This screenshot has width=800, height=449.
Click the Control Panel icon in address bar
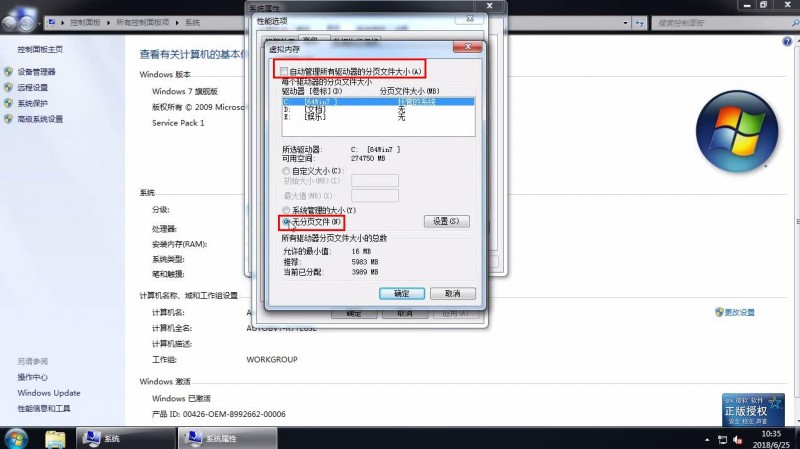pyautogui.click(x=52, y=22)
